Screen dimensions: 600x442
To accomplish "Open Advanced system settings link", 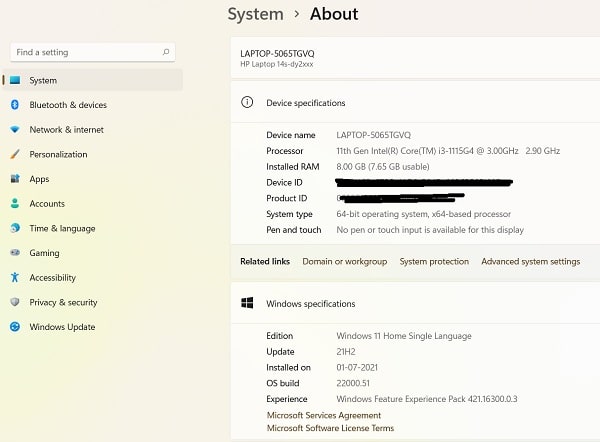I will (x=530, y=261).
